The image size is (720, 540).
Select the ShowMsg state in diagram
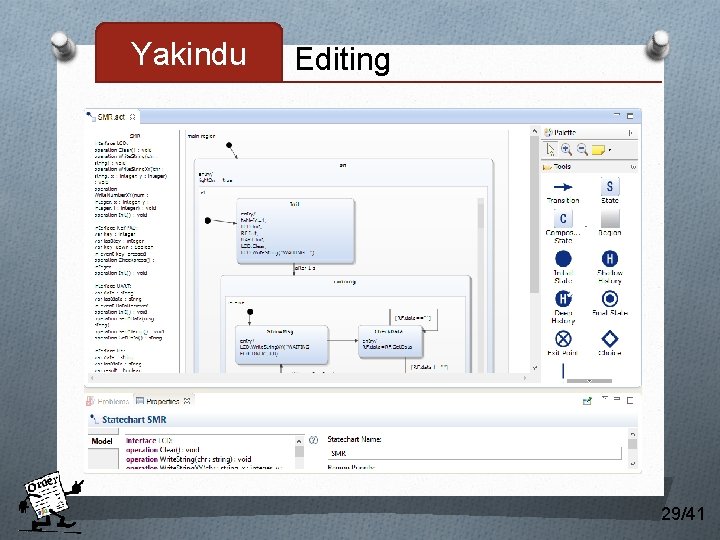[x=281, y=345]
